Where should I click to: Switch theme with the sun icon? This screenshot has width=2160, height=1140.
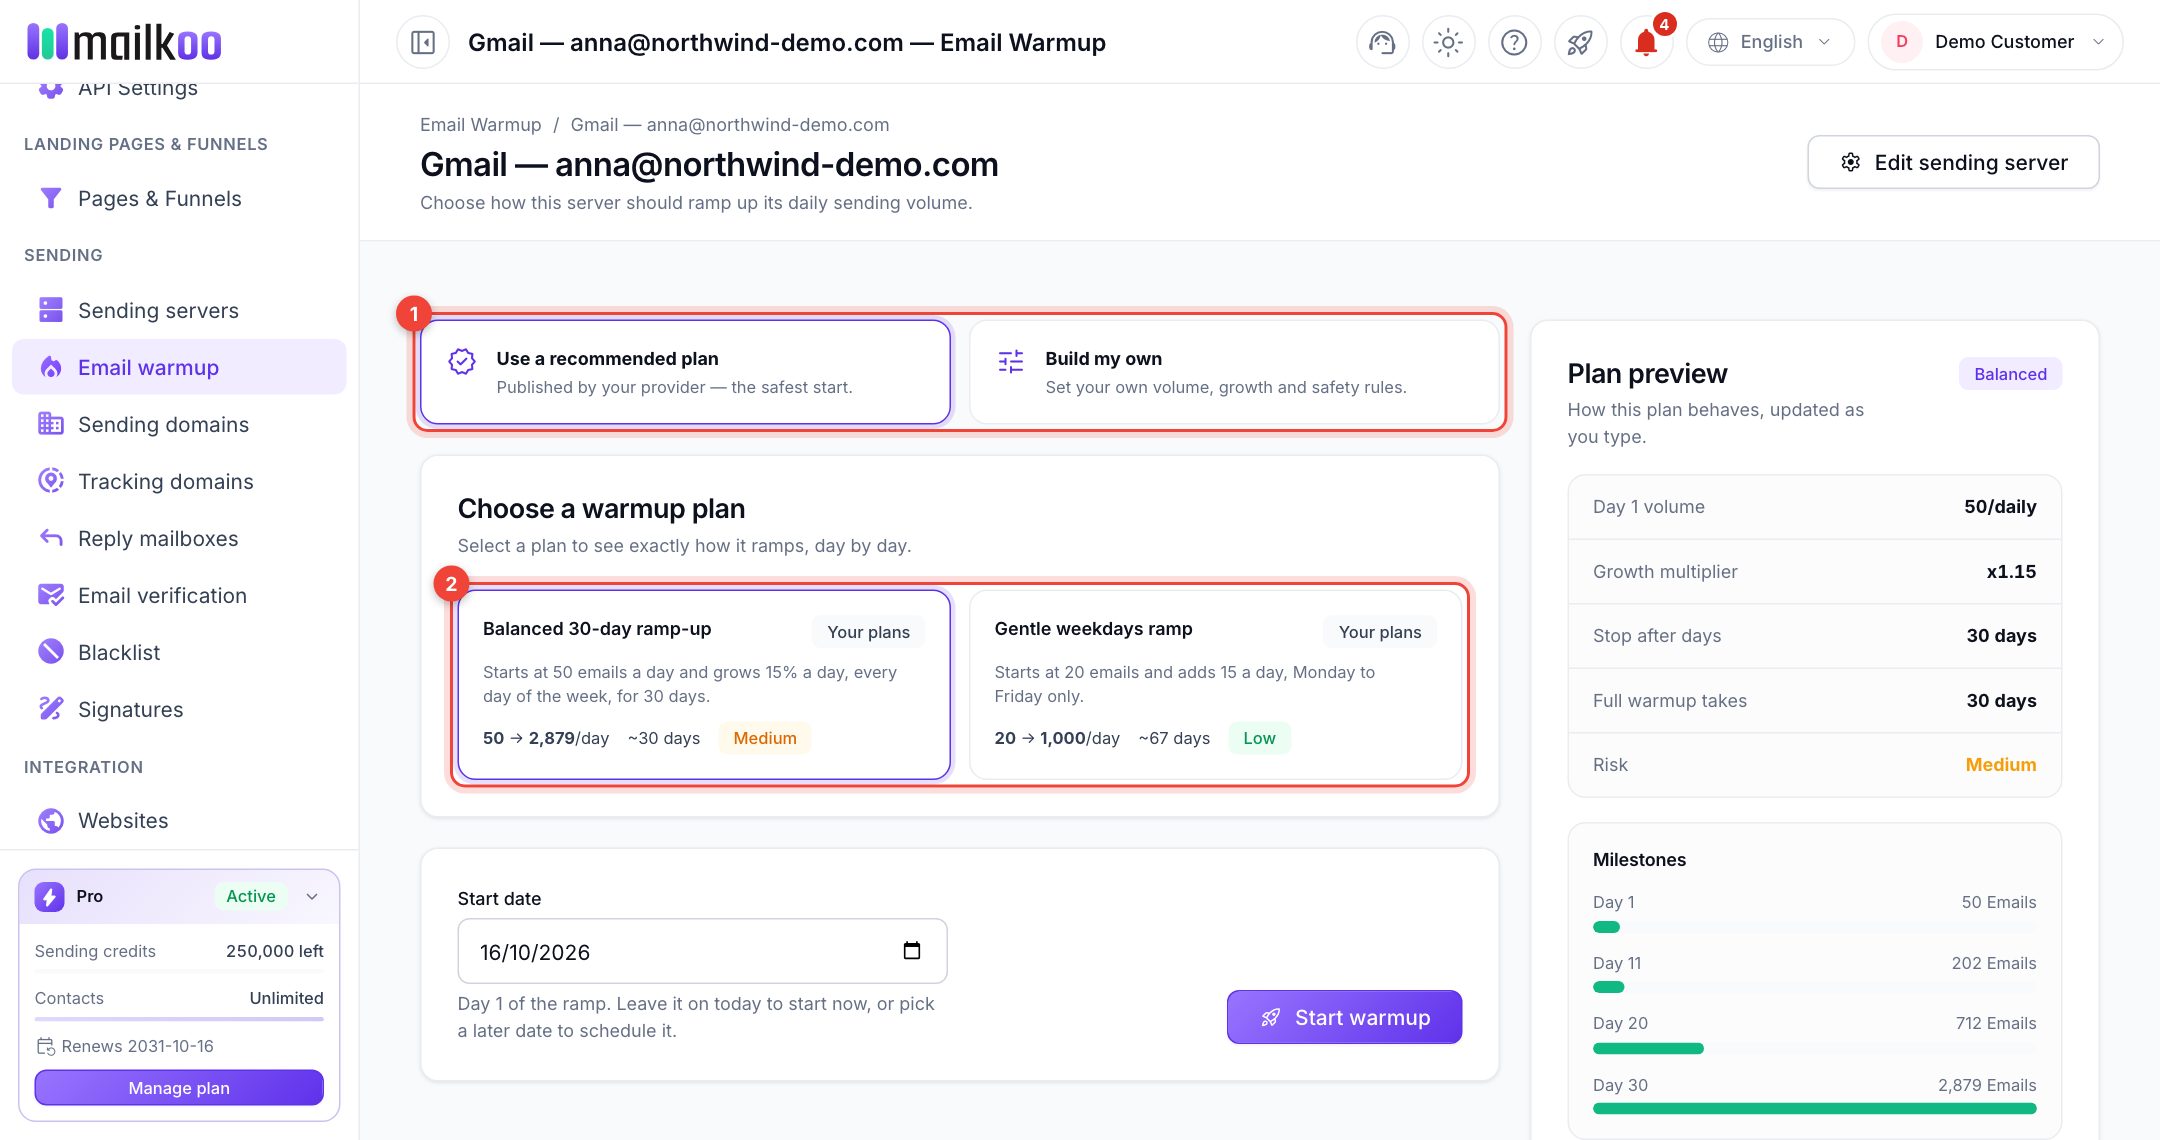[1448, 42]
